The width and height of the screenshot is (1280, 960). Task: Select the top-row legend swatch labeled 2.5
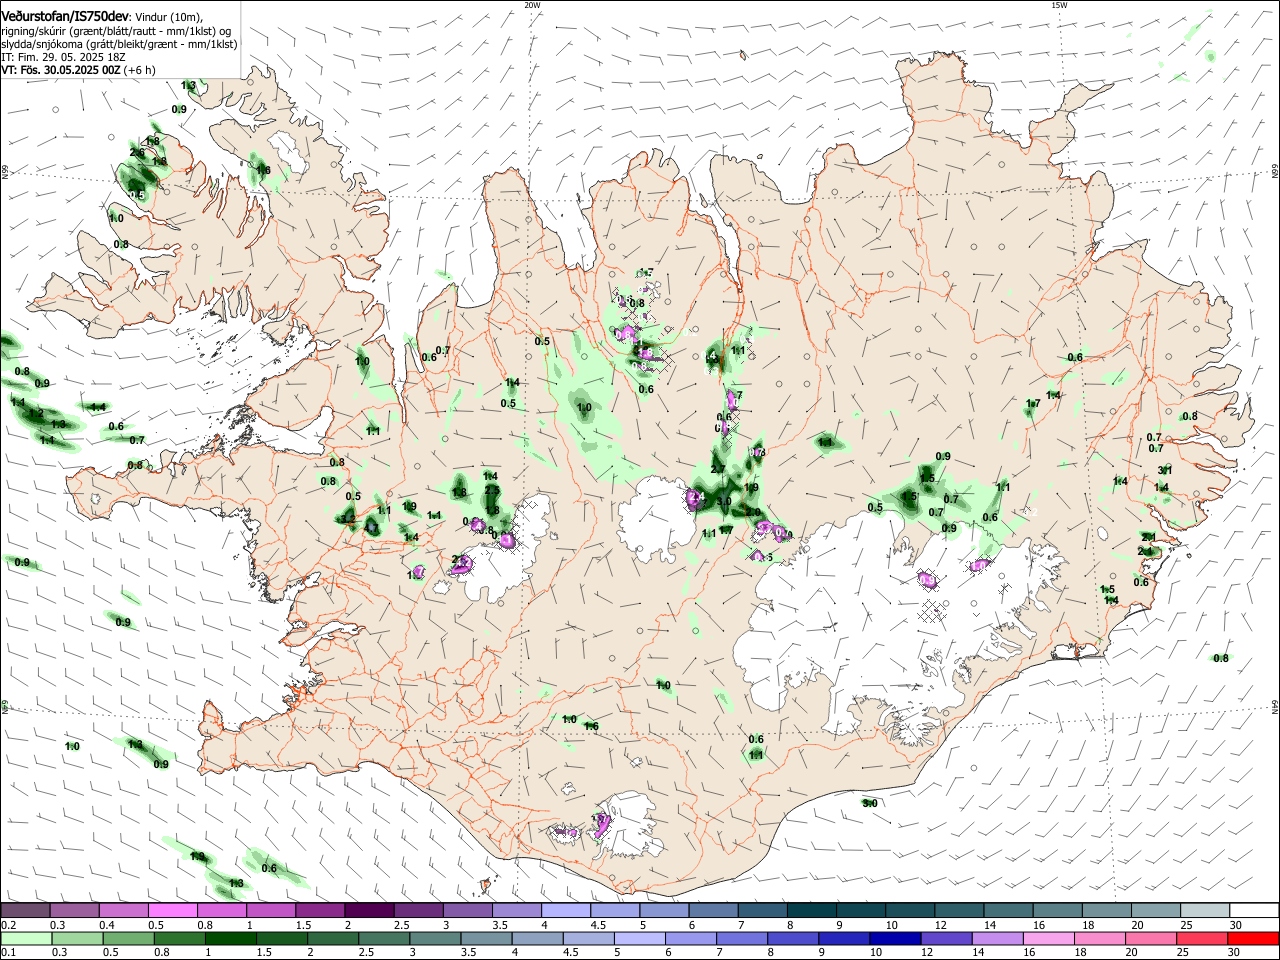click(417, 910)
